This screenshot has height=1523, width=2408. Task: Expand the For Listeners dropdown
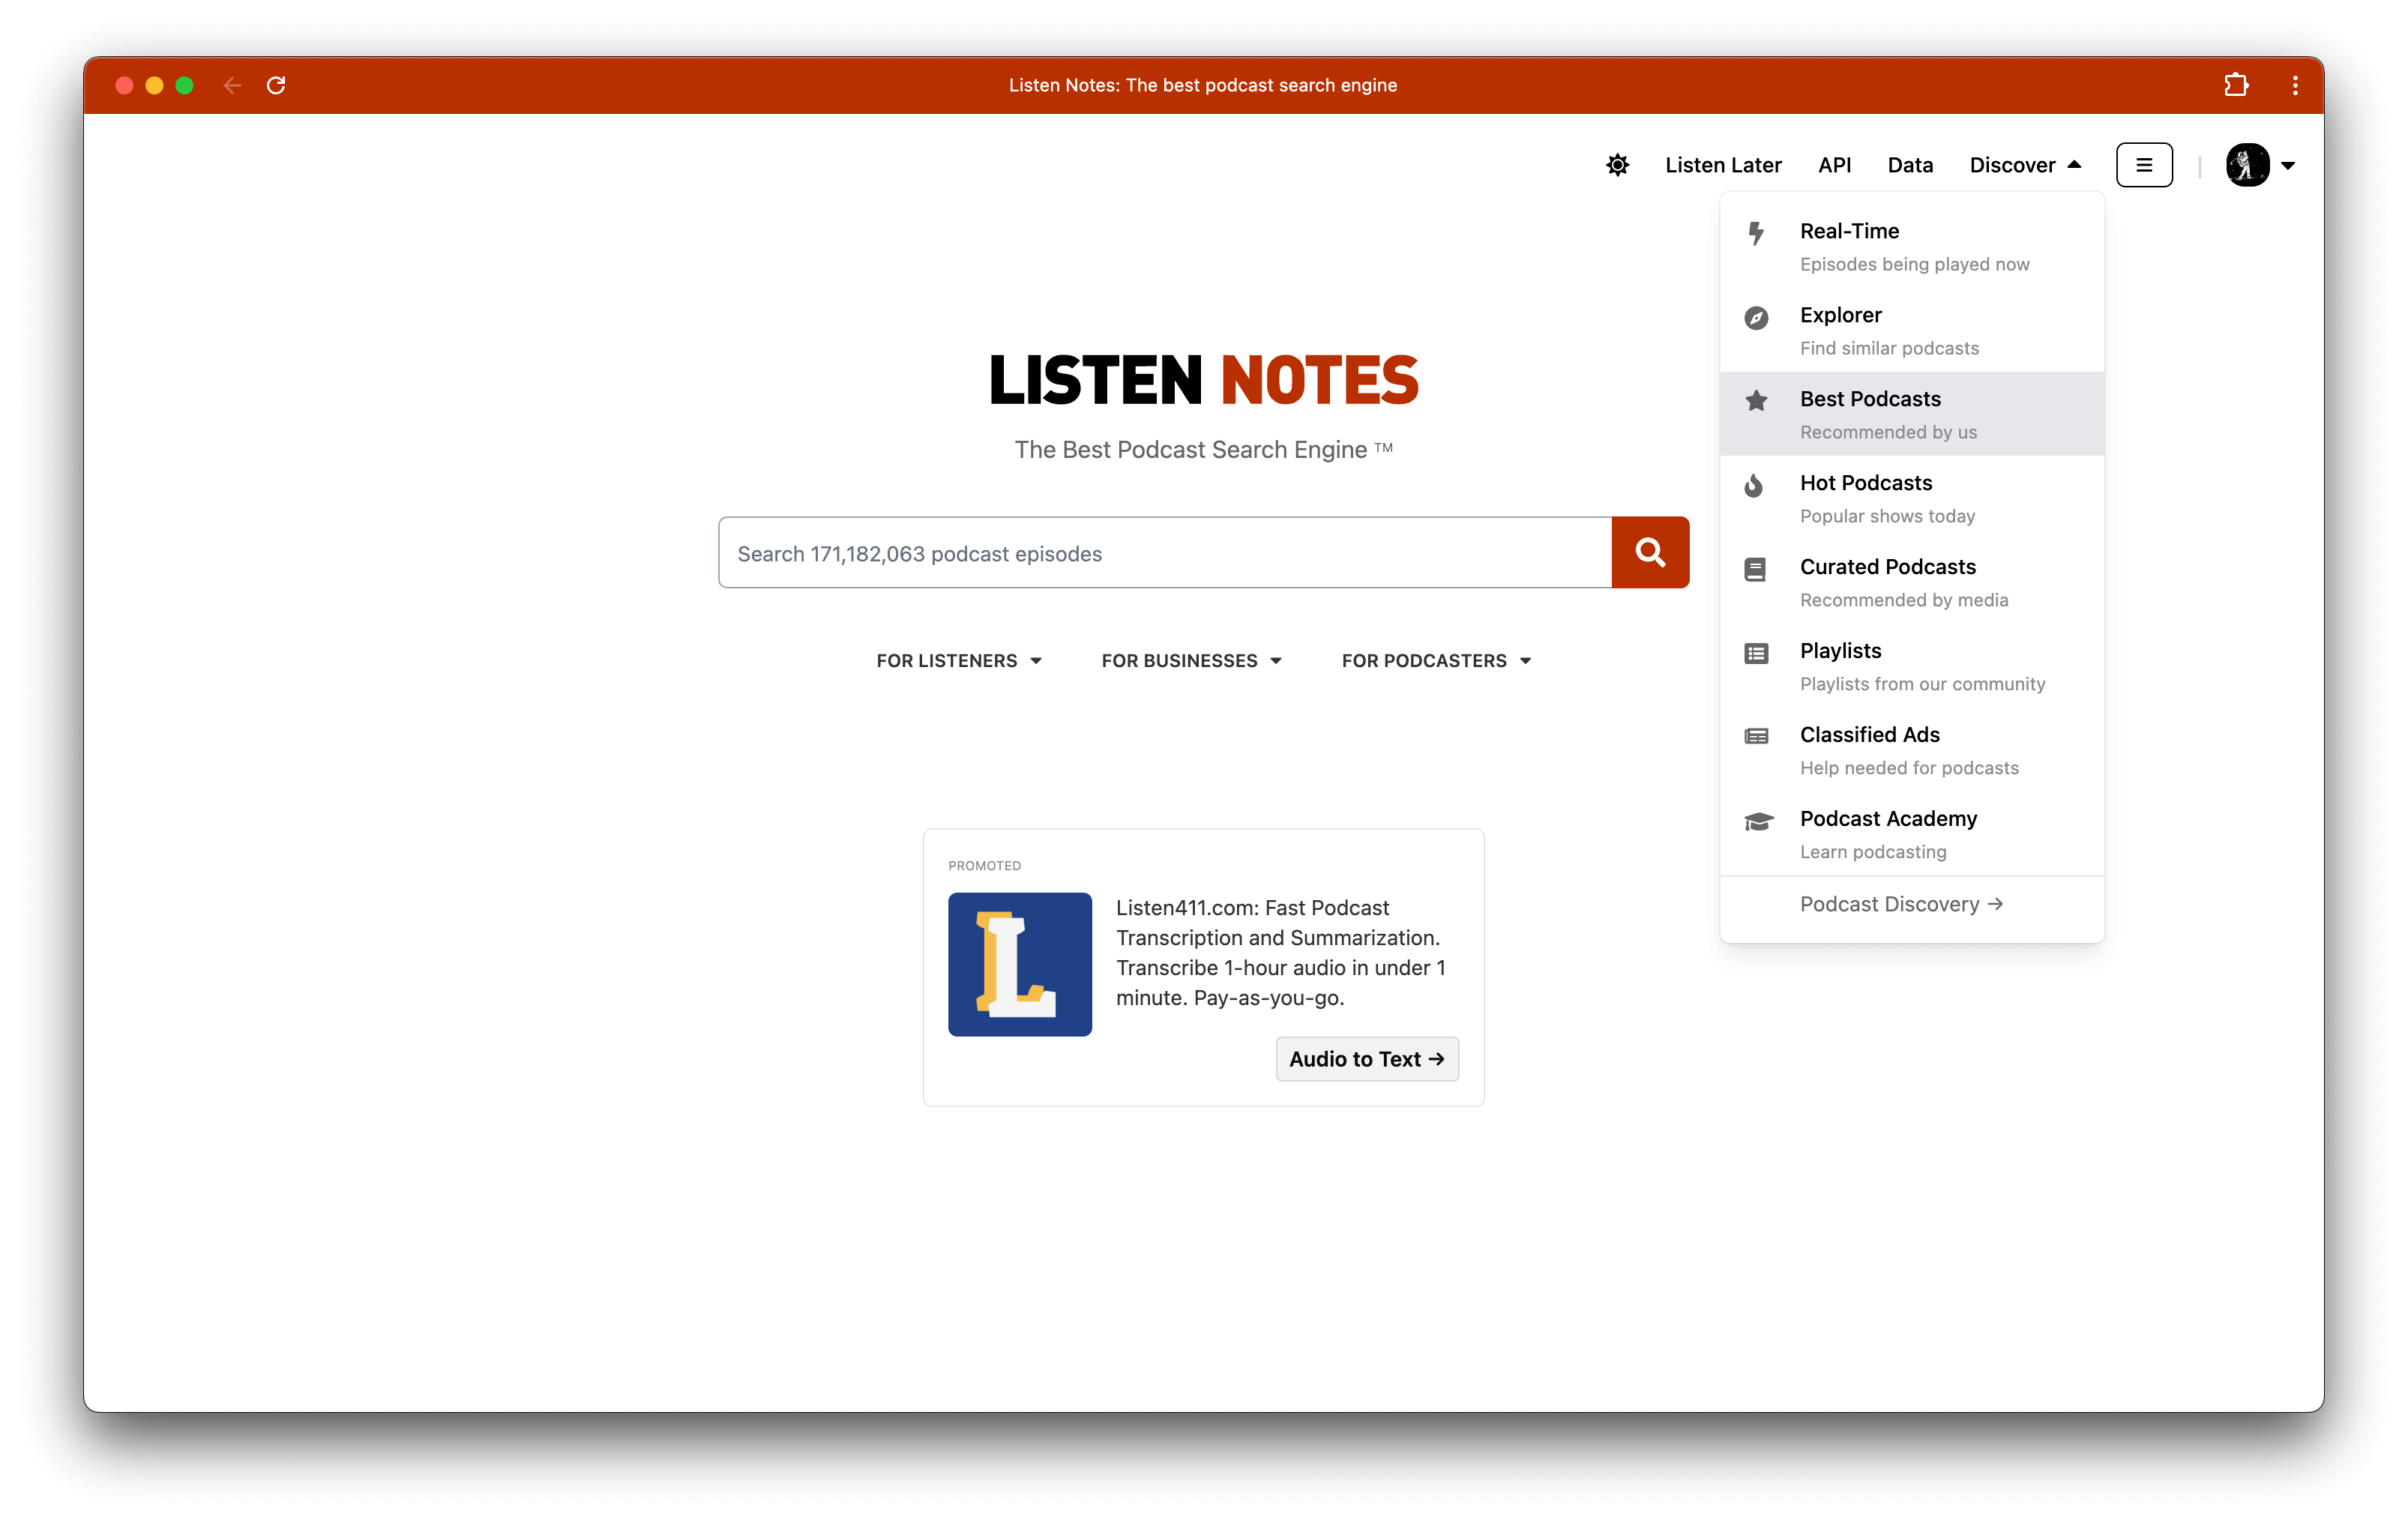[x=958, y=660]
